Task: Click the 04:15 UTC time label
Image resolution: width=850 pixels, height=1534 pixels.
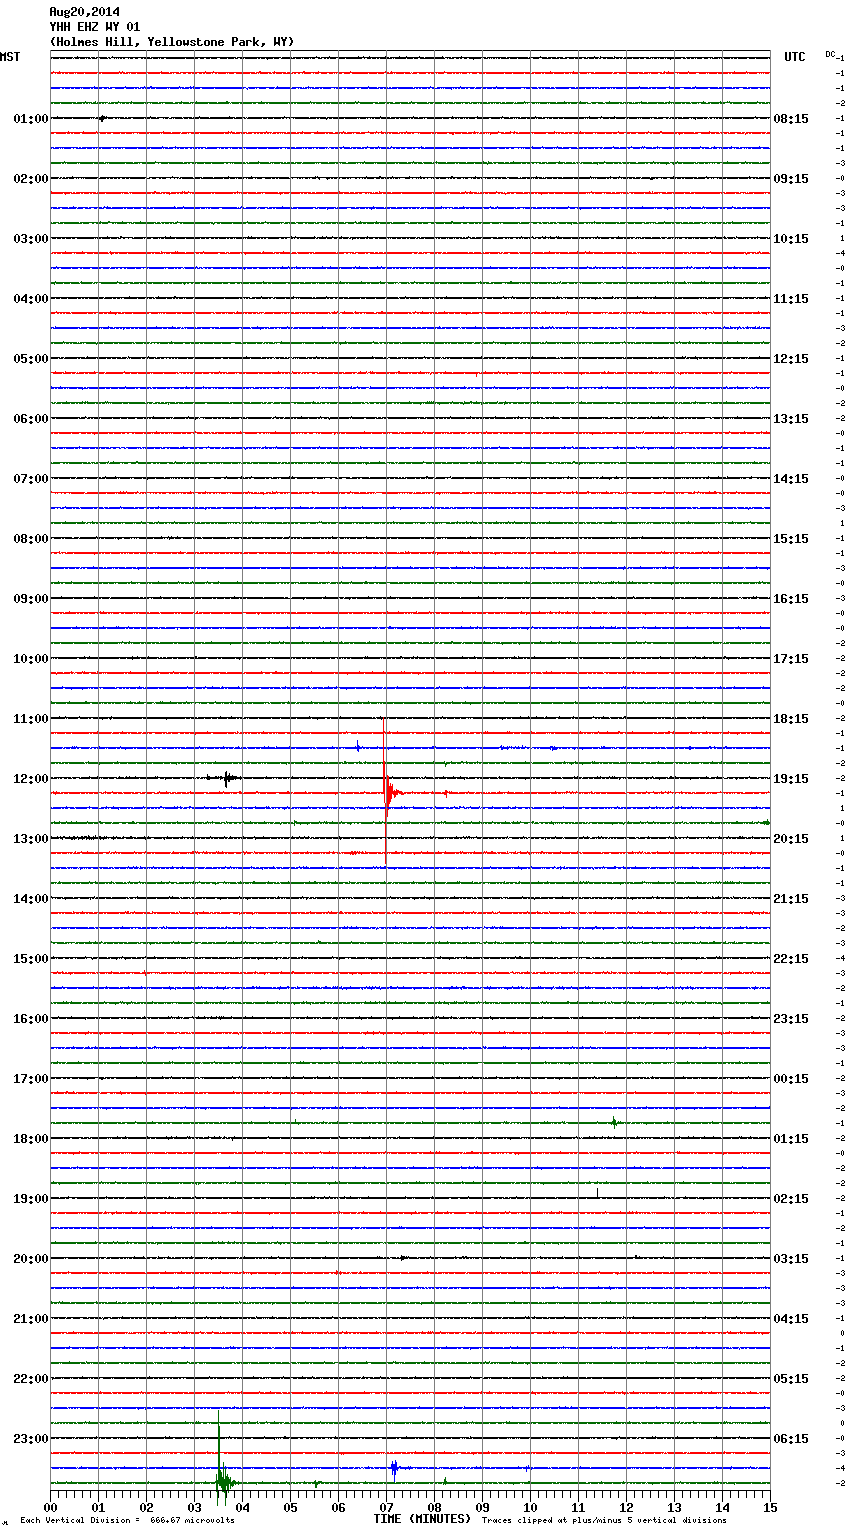Action: [791, 1319]
